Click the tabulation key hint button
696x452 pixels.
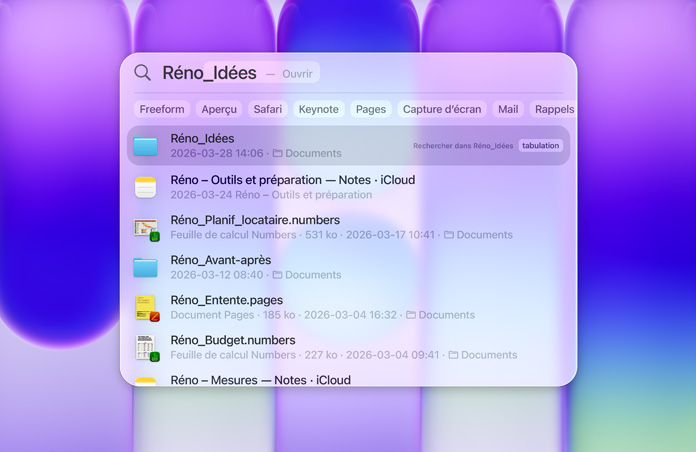540,146
